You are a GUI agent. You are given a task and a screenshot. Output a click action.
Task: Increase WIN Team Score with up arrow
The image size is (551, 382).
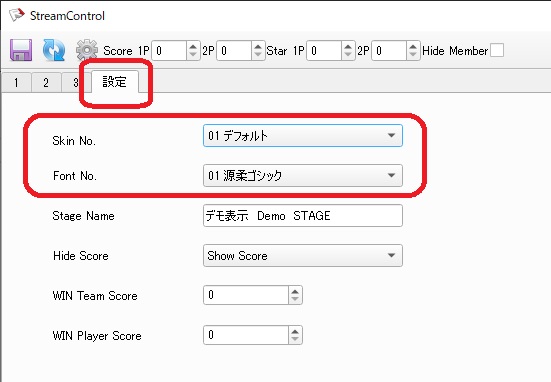[x=295, y=291]
